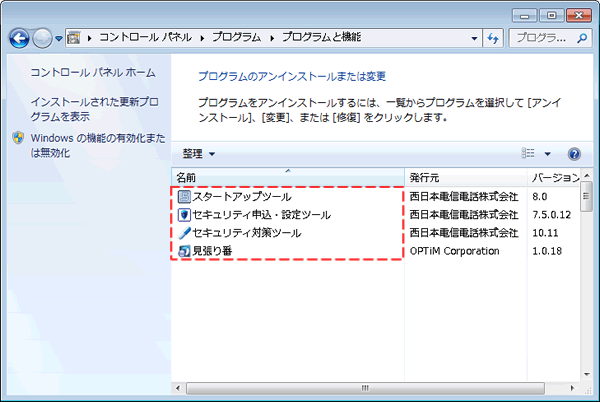Select プログラムと機能 breadcrumb in address bar
600x402 pixels.
coord(321,37)
